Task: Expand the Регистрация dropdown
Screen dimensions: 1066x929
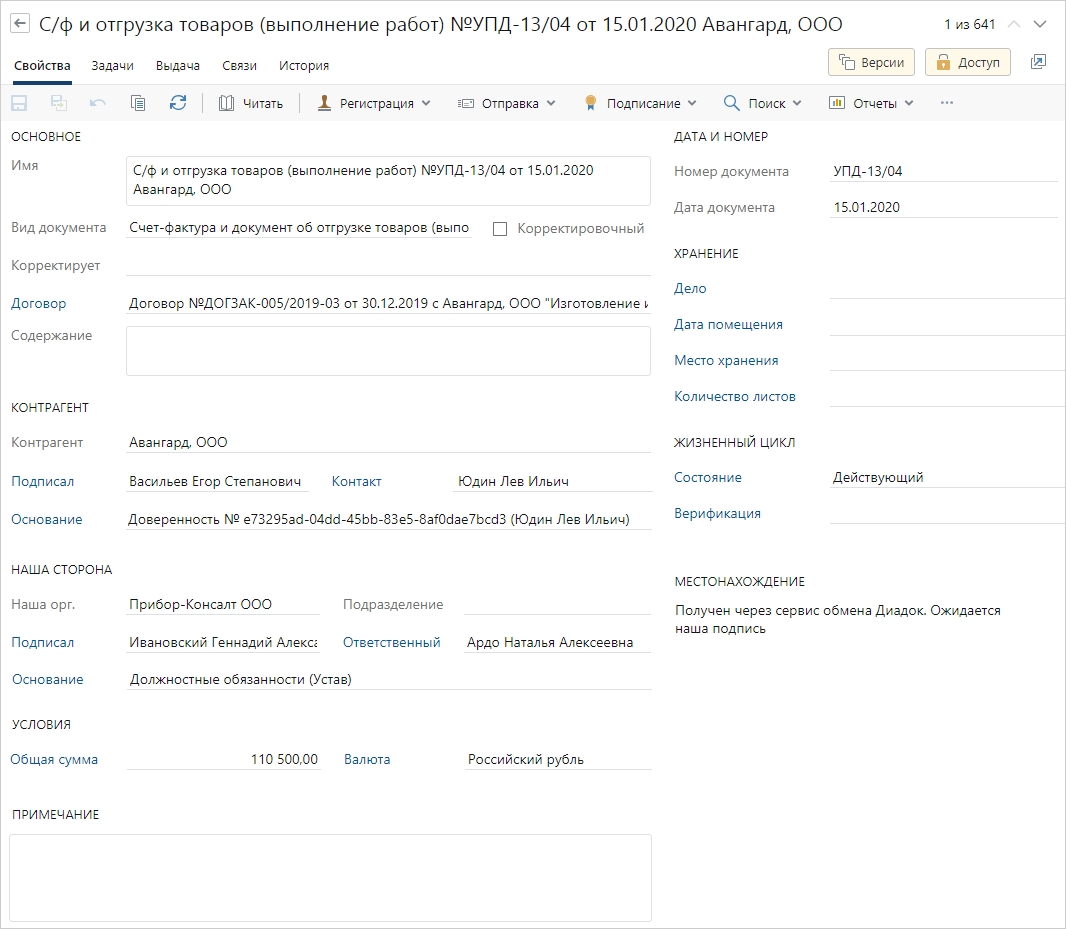Action: (373, 103)
